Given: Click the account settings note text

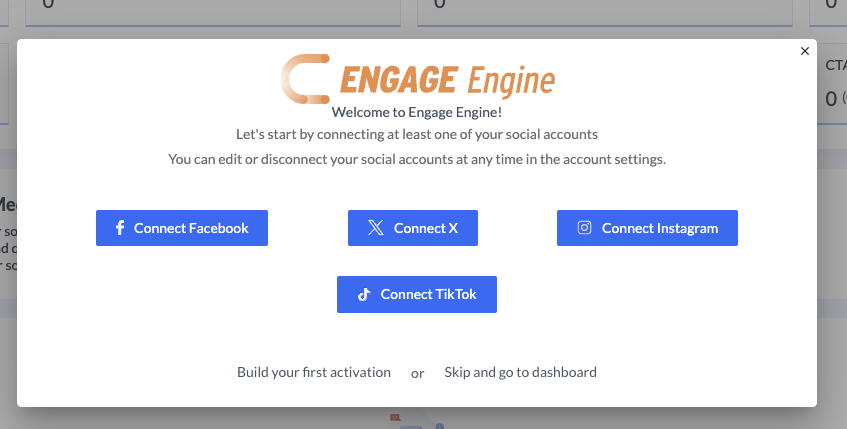Looking at the screenshot, I should coord(416,159).
